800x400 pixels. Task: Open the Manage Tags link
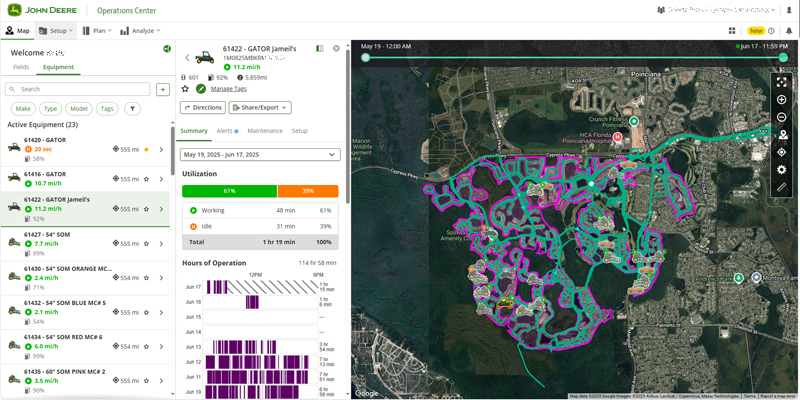(229, 89)
